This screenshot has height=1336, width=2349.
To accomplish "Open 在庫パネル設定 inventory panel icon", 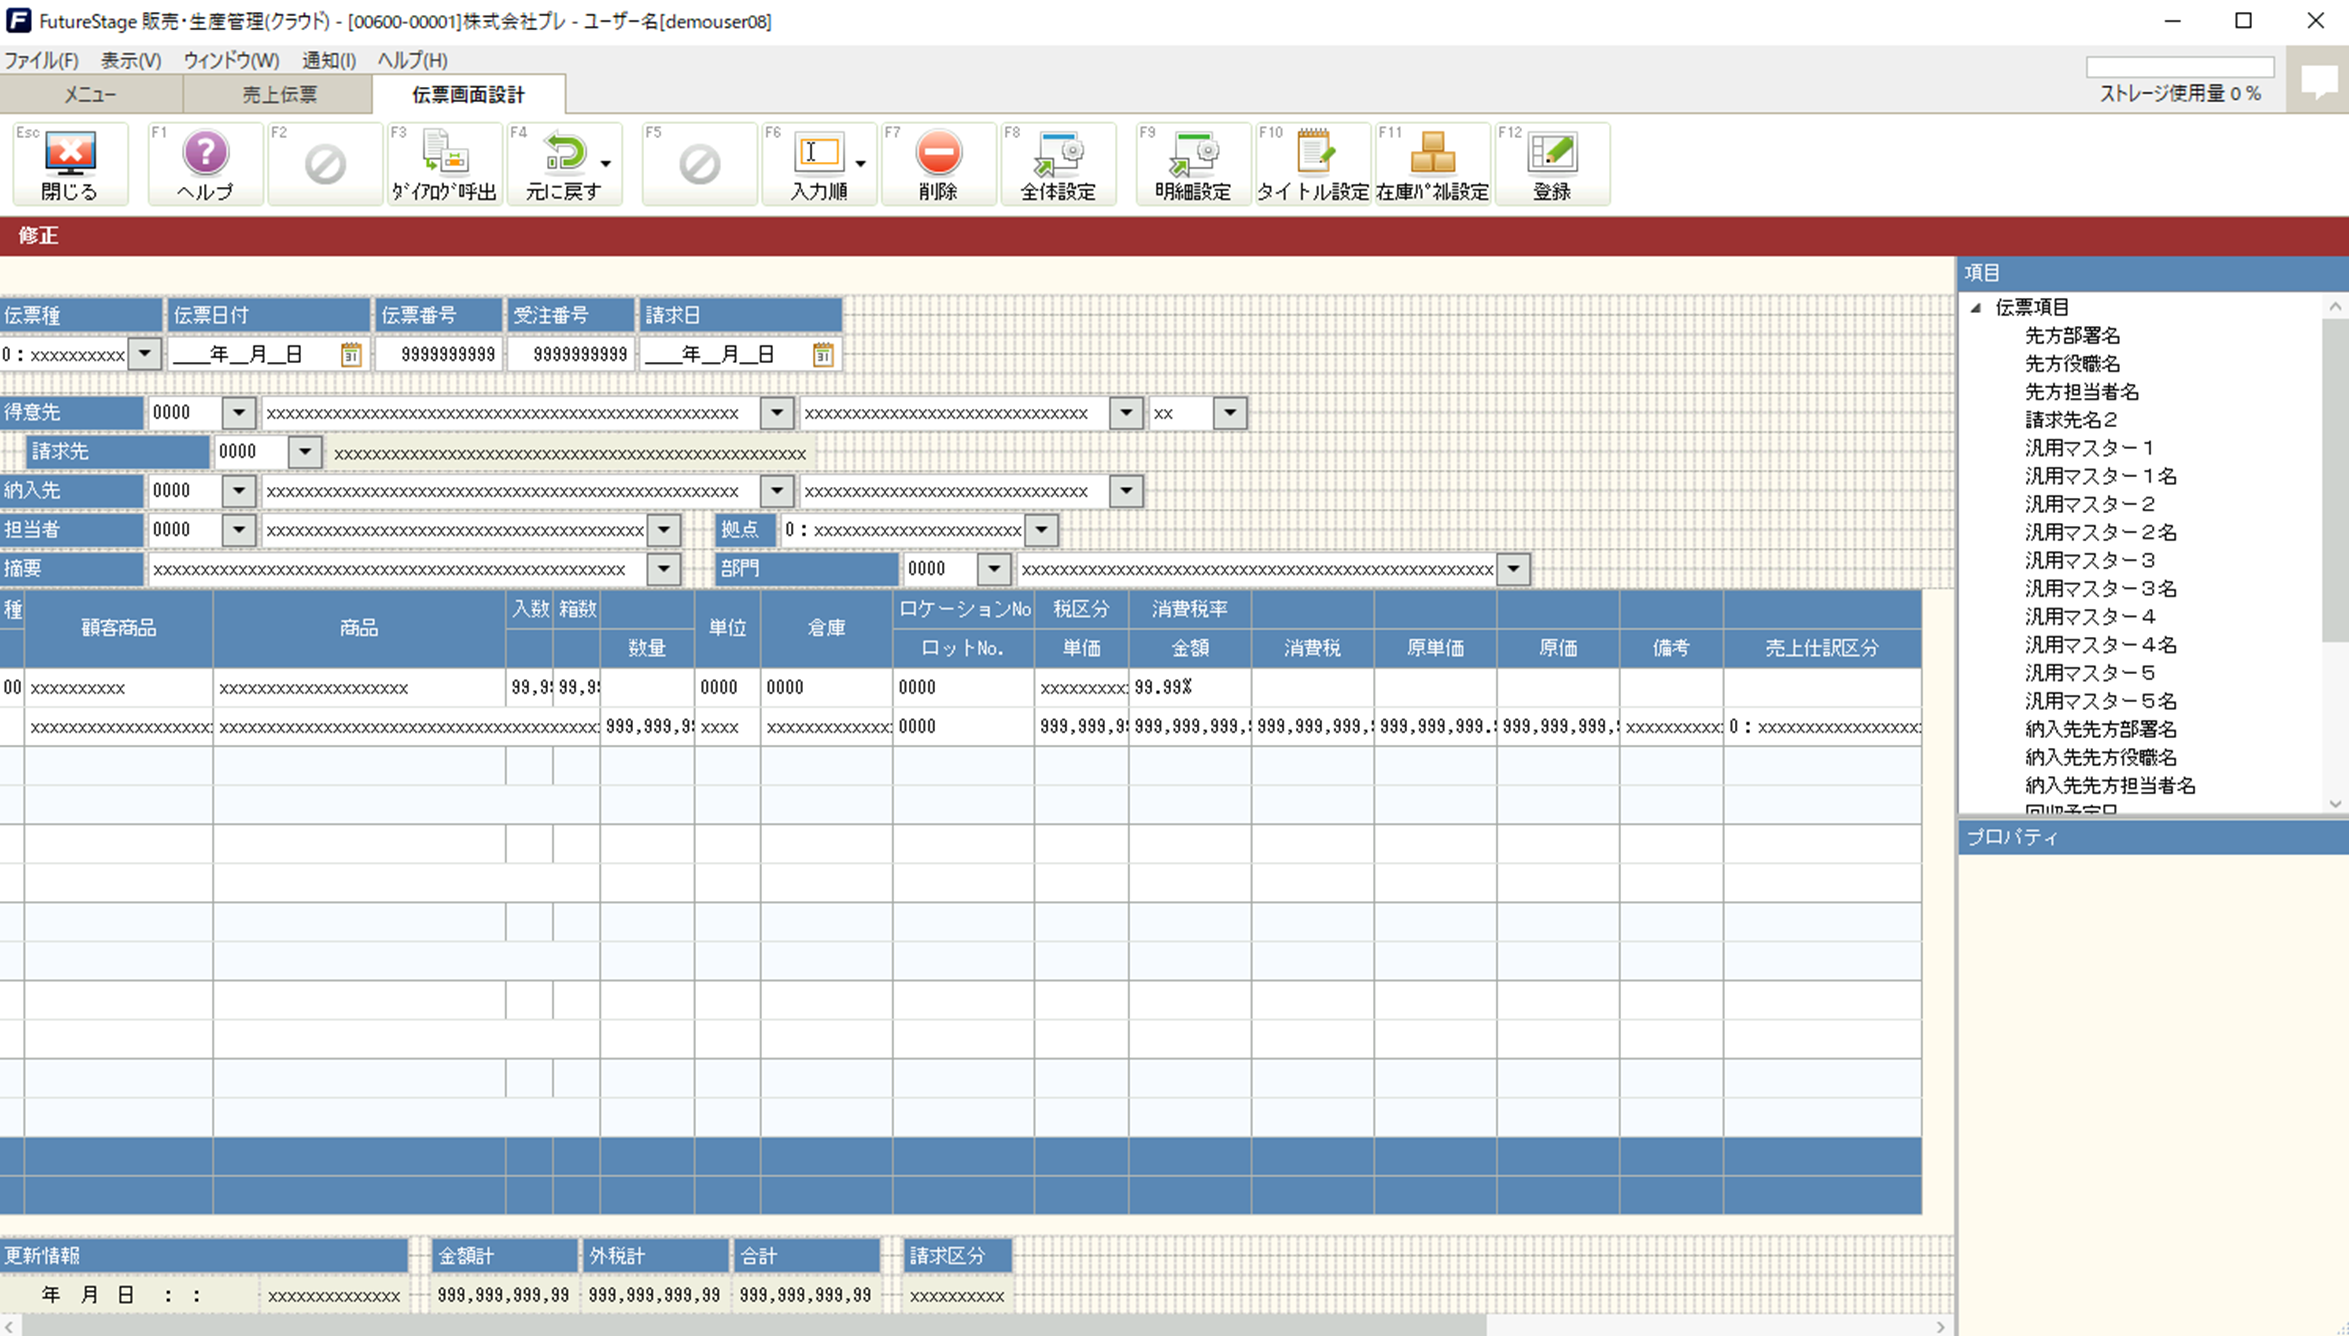I will 1432,163.
